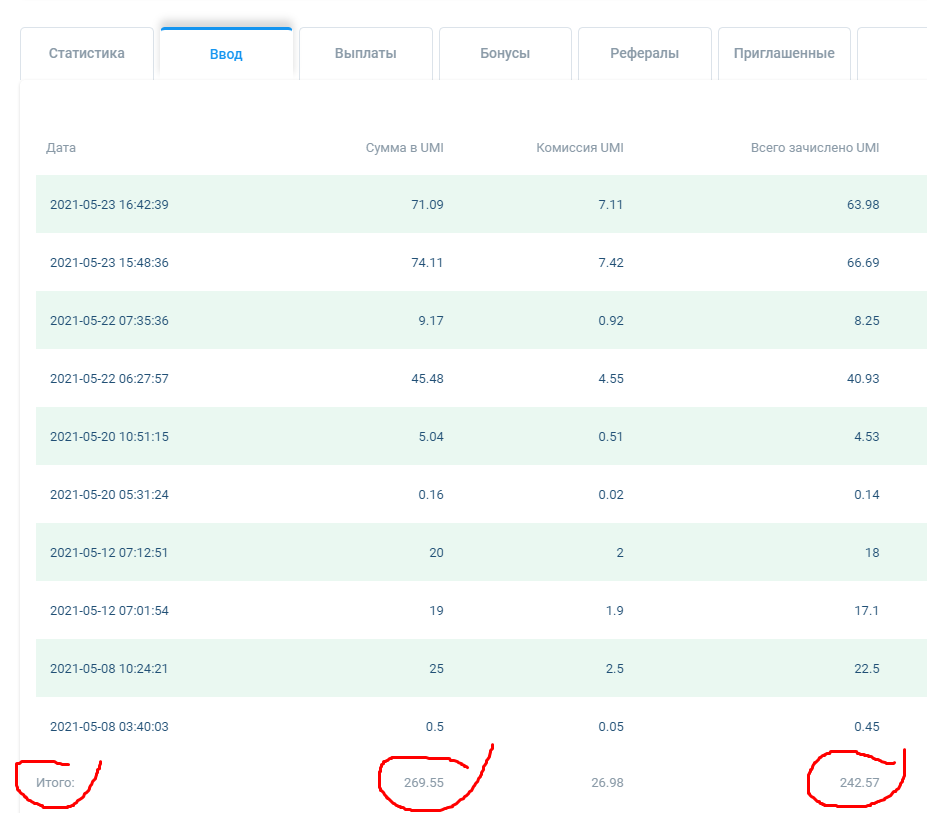Select the row dated 2021-05-23 16:42:39
Image resolution: width=927 pixels, height=813 pixels.
[481, 204]
